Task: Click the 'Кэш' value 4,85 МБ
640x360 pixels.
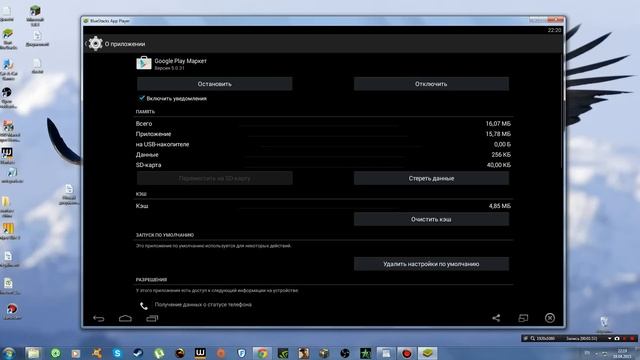Action: 500,206
